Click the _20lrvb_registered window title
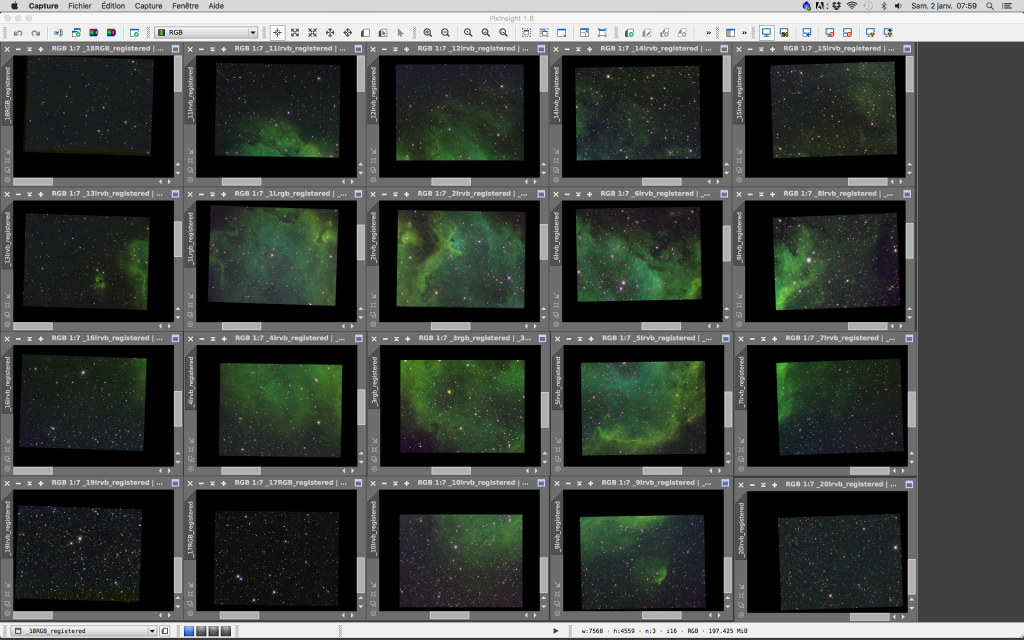 pos(840,485)
